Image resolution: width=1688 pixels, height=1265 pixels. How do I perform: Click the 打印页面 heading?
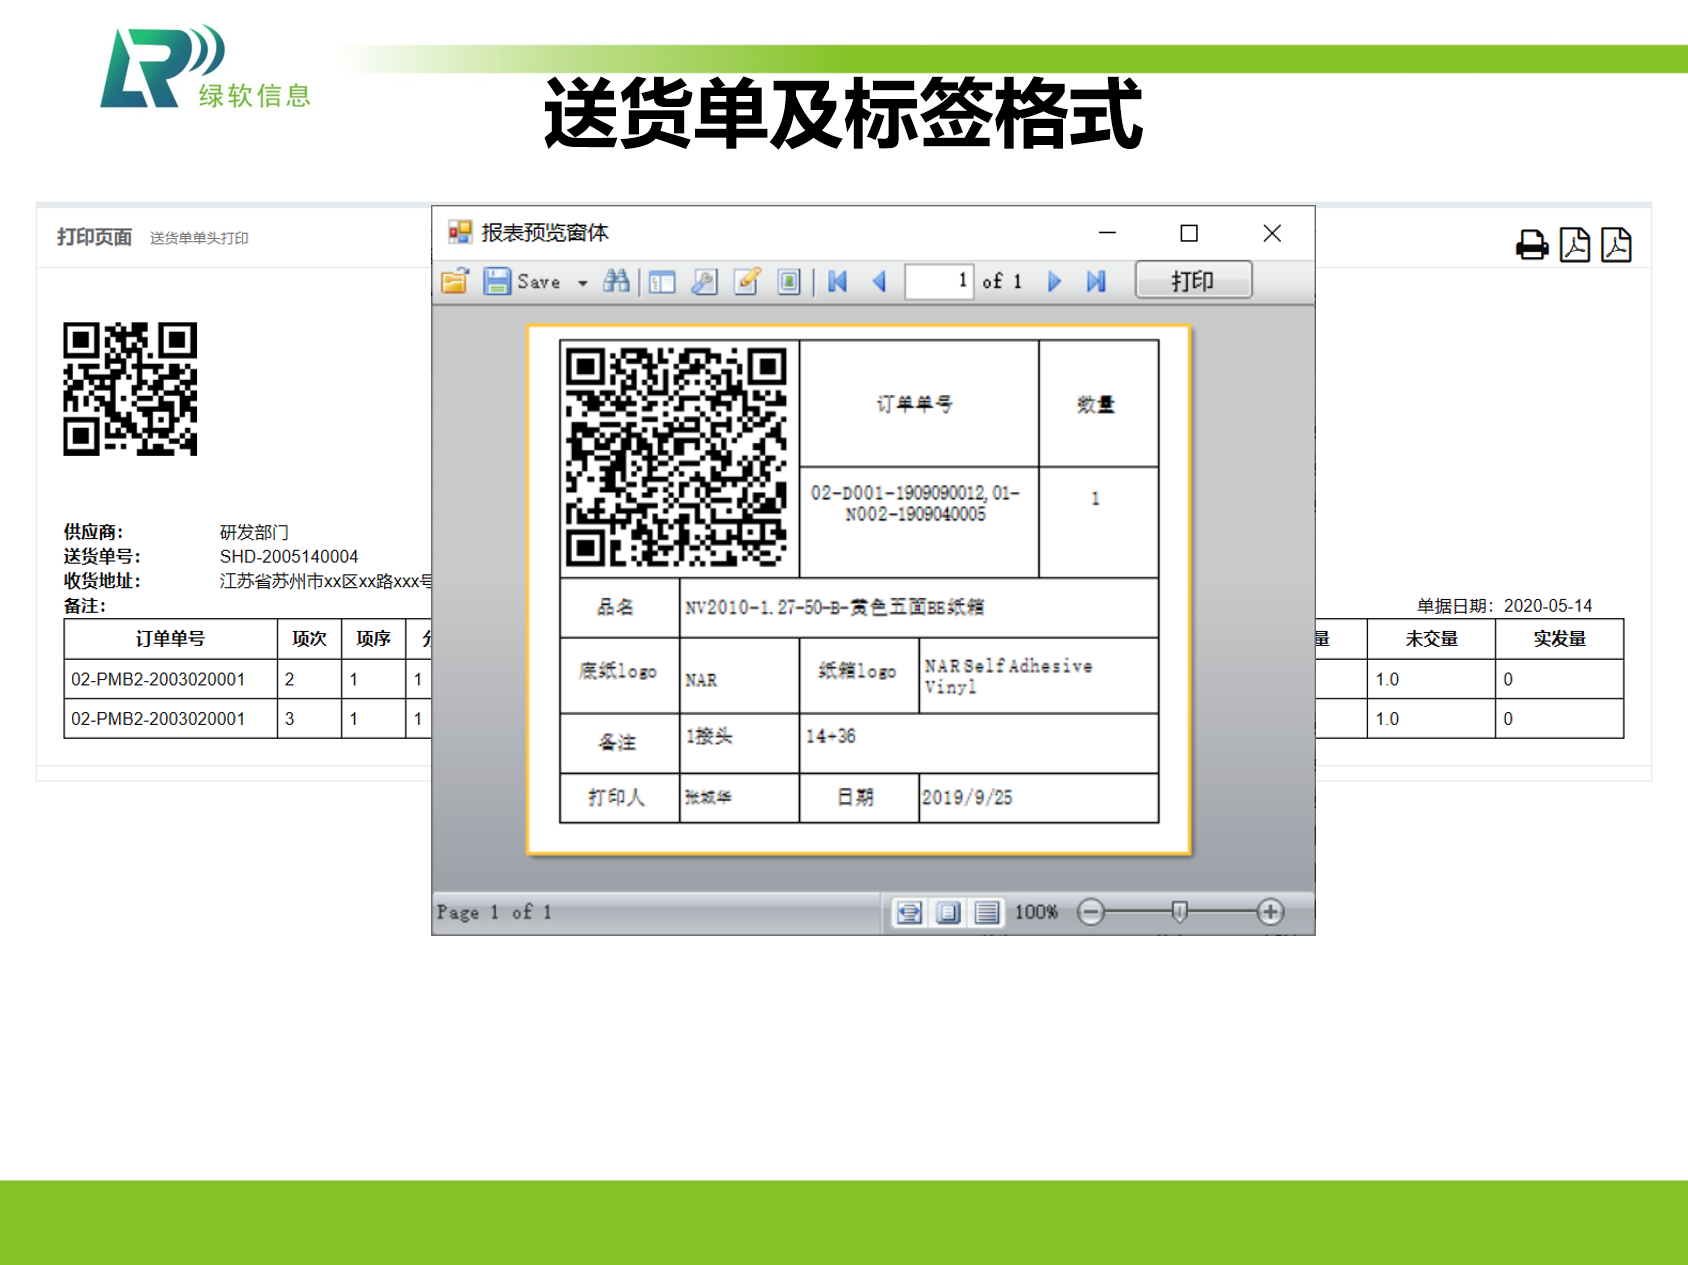pyautogui.click(x=94, y=237)
